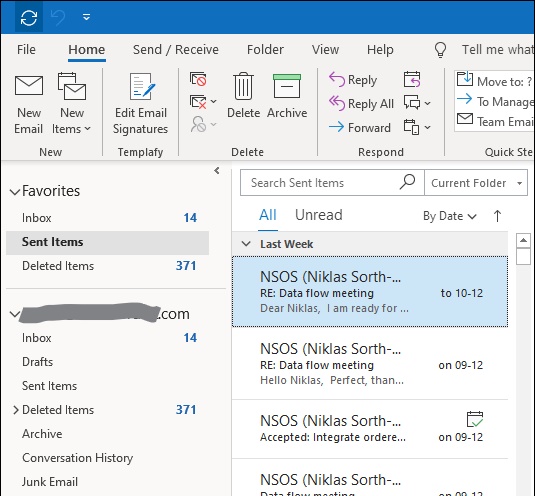Click the accepted meeting calendar icon
Viewport: 535px width, 496px height.
point(475,419)
